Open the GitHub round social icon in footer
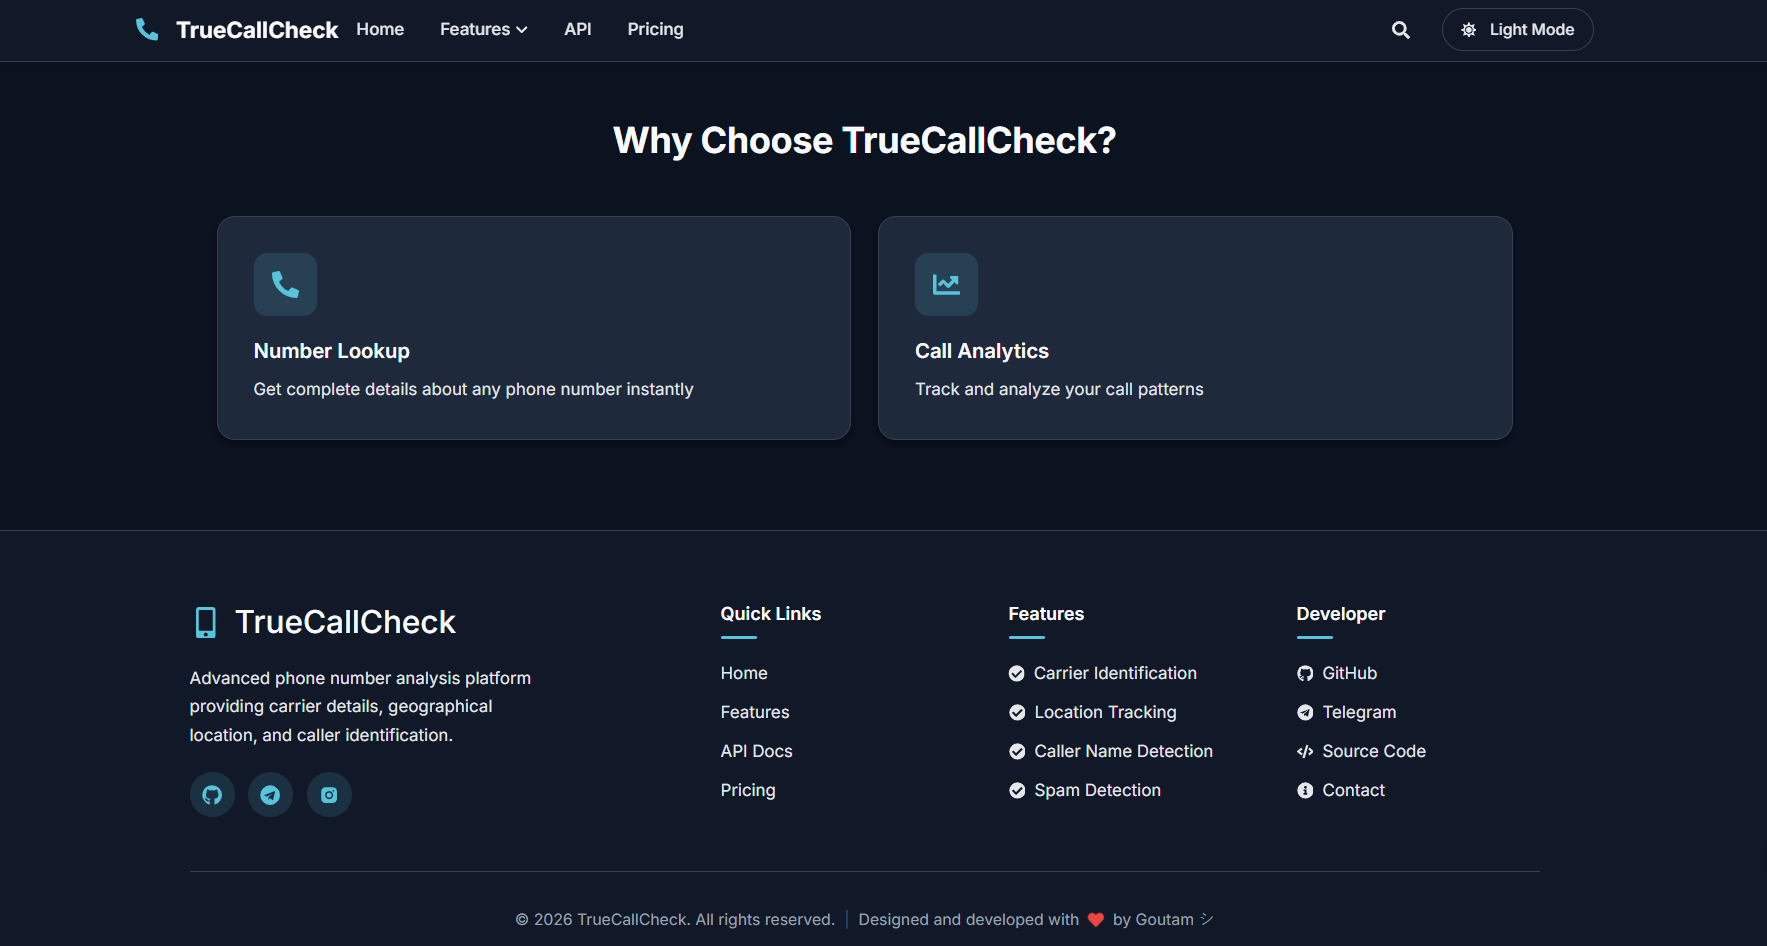This screenshot has width=1767, height=946. (x=212, y=795)
